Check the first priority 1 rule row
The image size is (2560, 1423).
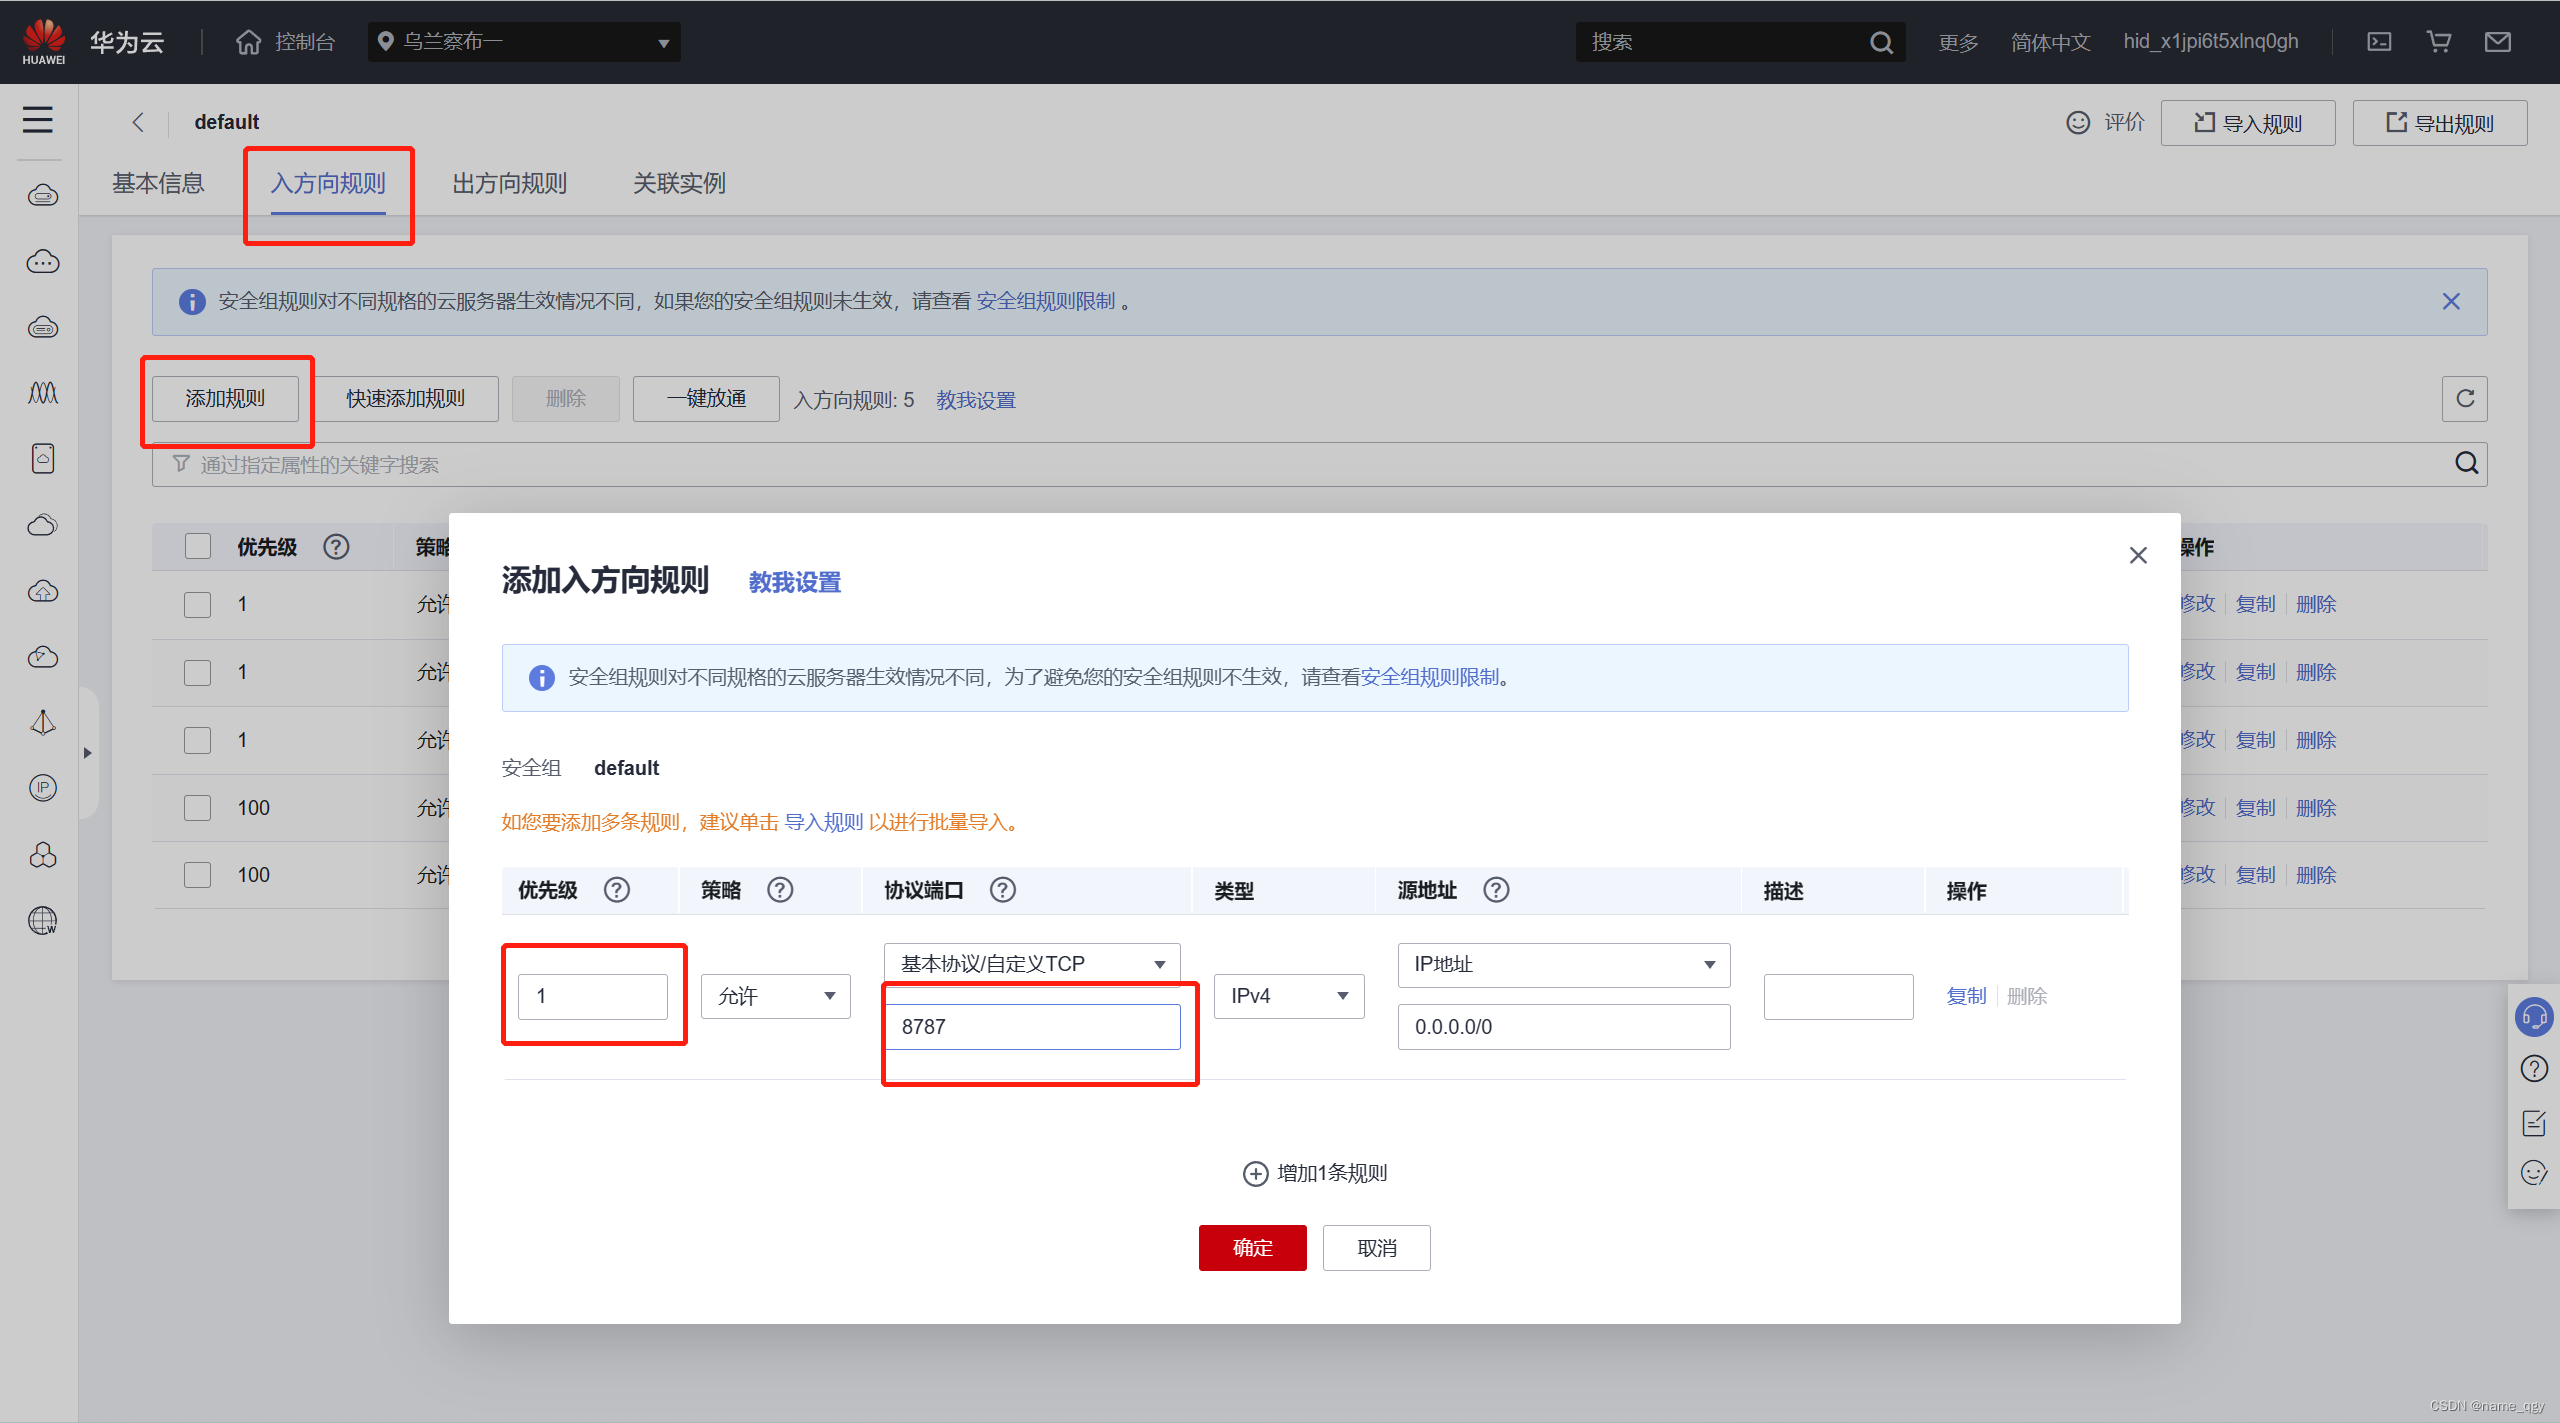tap(198, 605)
